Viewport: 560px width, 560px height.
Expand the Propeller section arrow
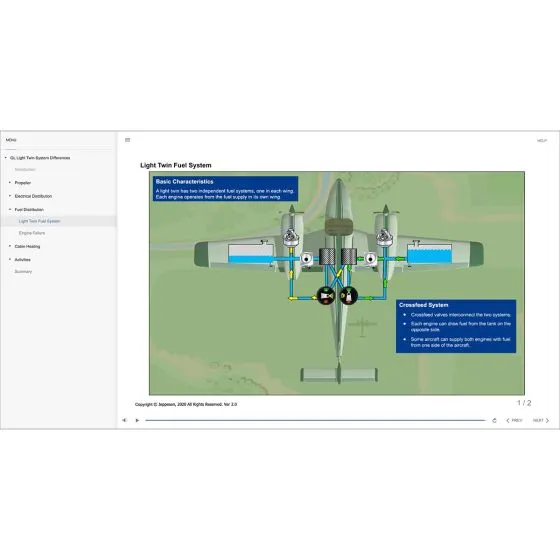click(10, 182)
